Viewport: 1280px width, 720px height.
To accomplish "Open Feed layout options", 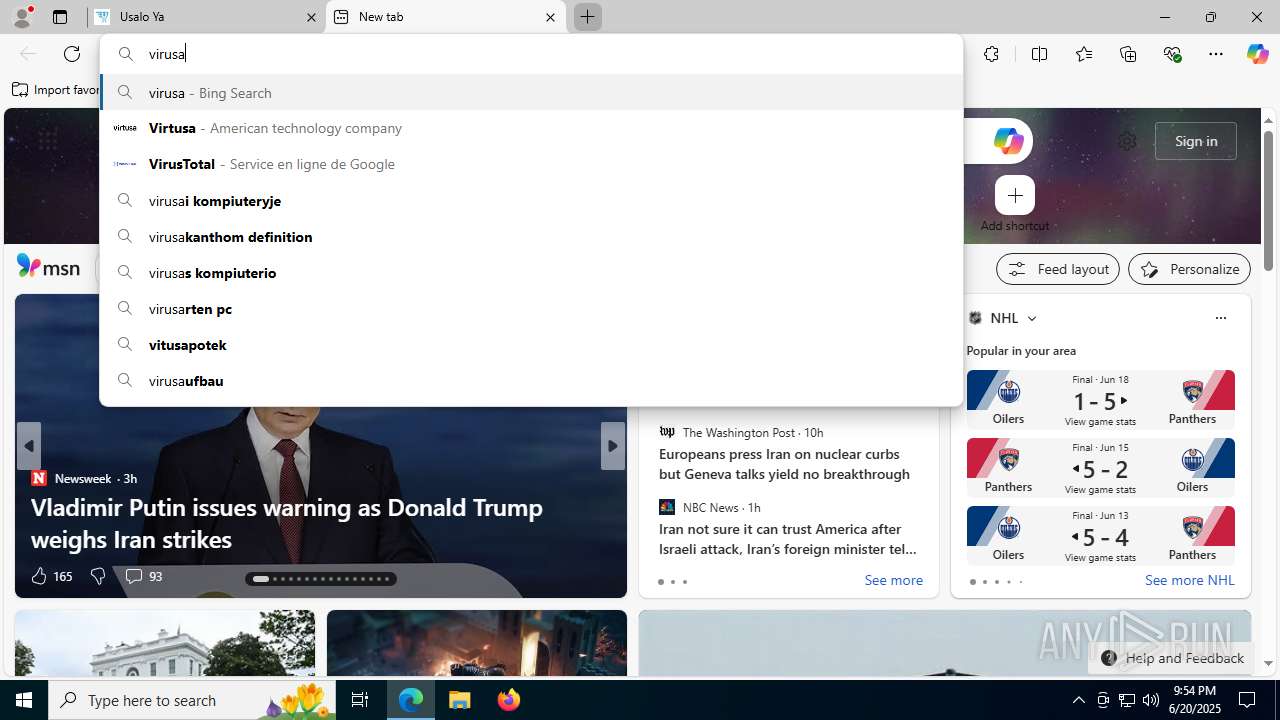I will tap(1057, 269).
